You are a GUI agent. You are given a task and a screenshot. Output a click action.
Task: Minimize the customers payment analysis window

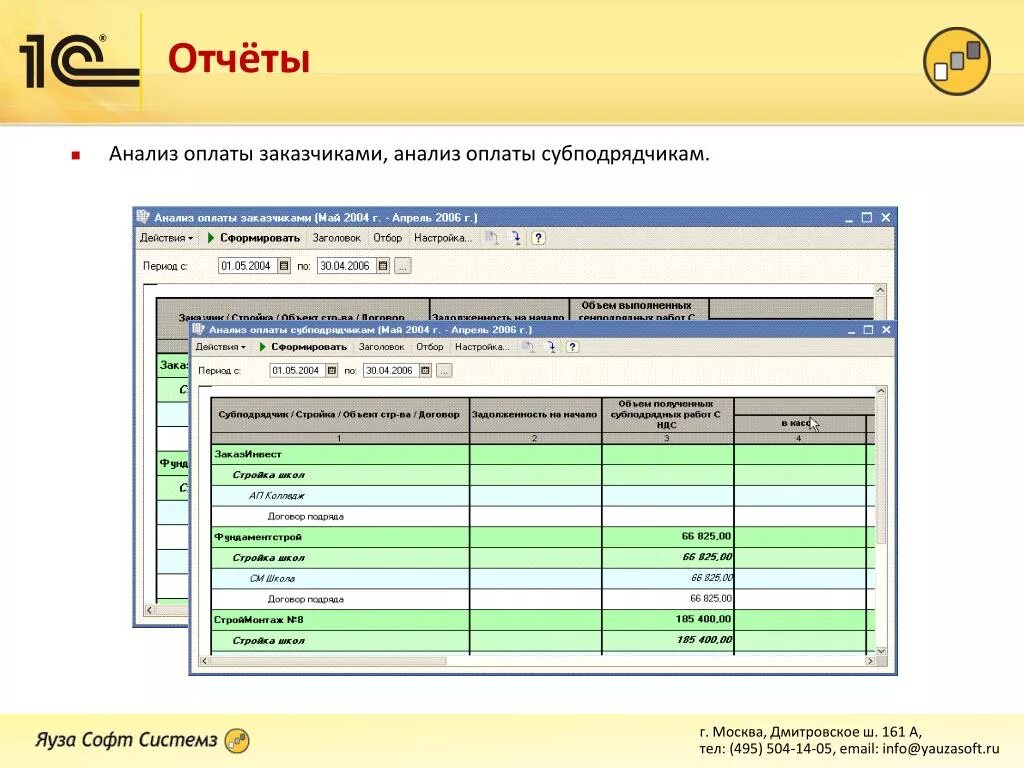coord(849,218)
